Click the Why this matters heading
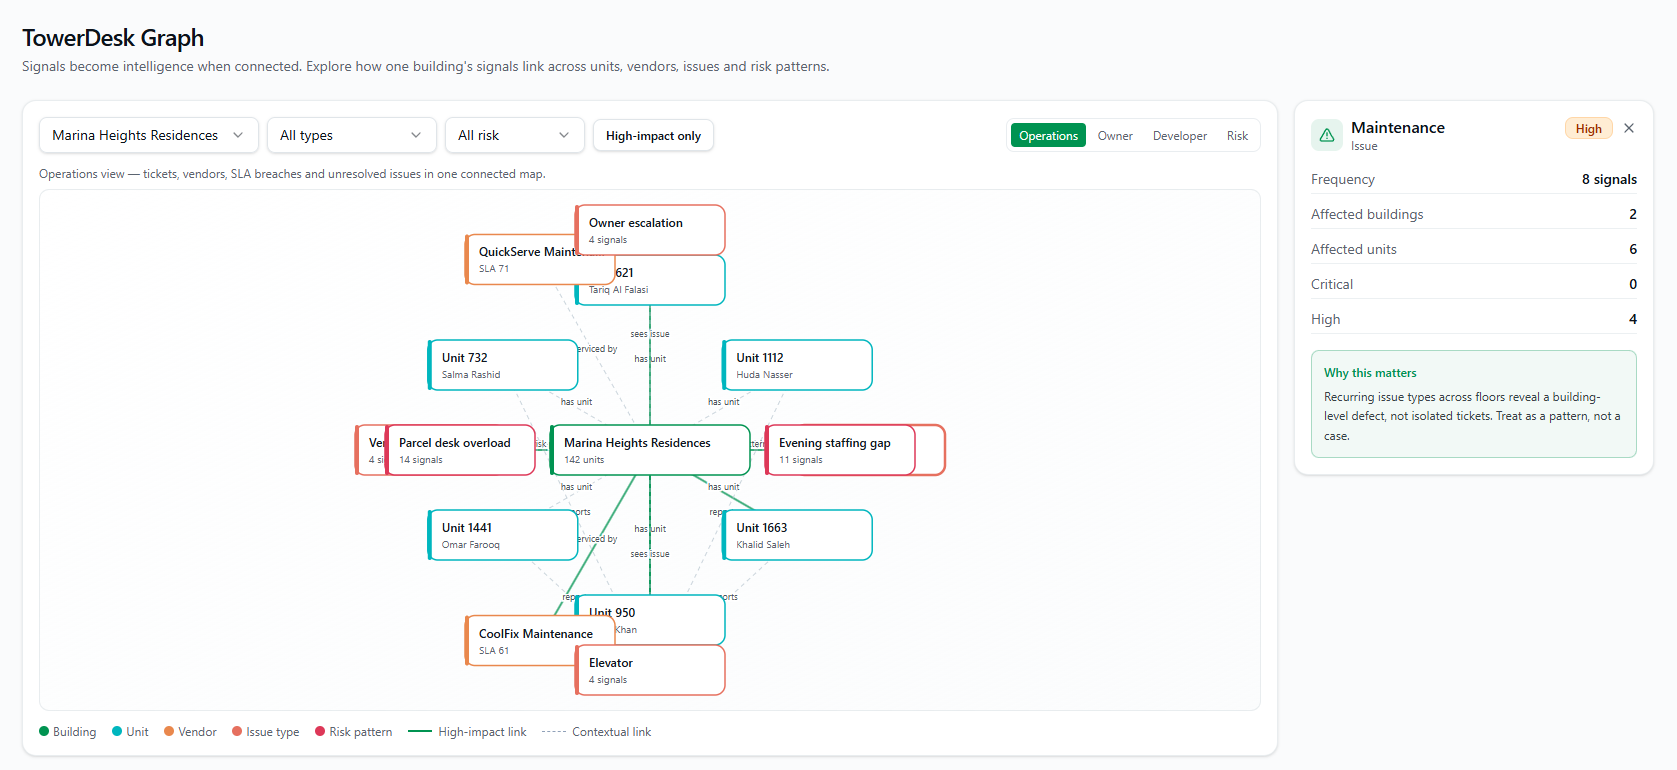The width and height of the screenshot is (1677, 770). [1370, 373]
